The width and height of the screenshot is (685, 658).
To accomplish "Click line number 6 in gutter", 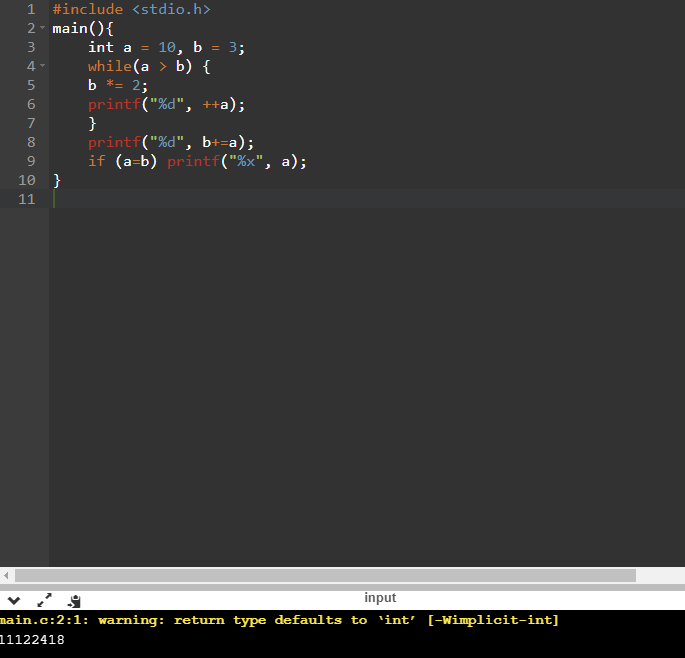I will [31, 104].
